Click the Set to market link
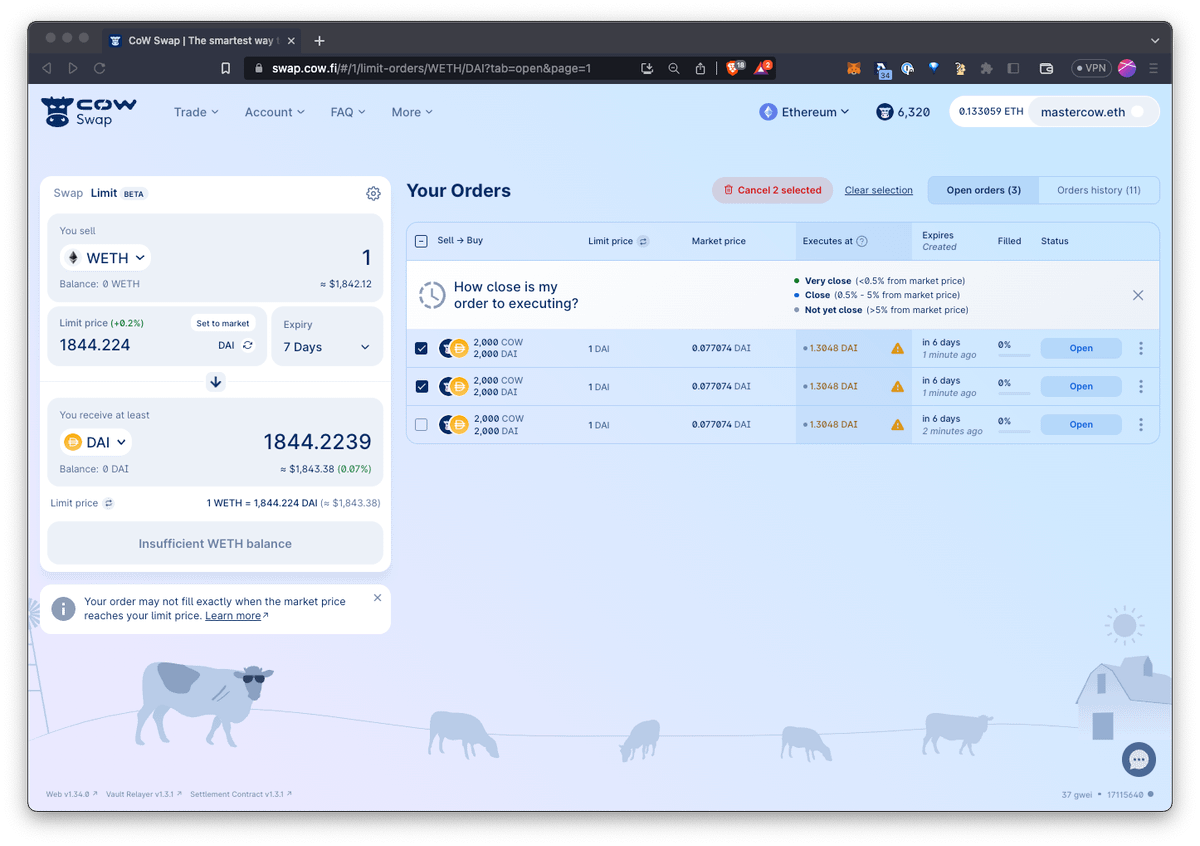 click(x=223, y=322)
